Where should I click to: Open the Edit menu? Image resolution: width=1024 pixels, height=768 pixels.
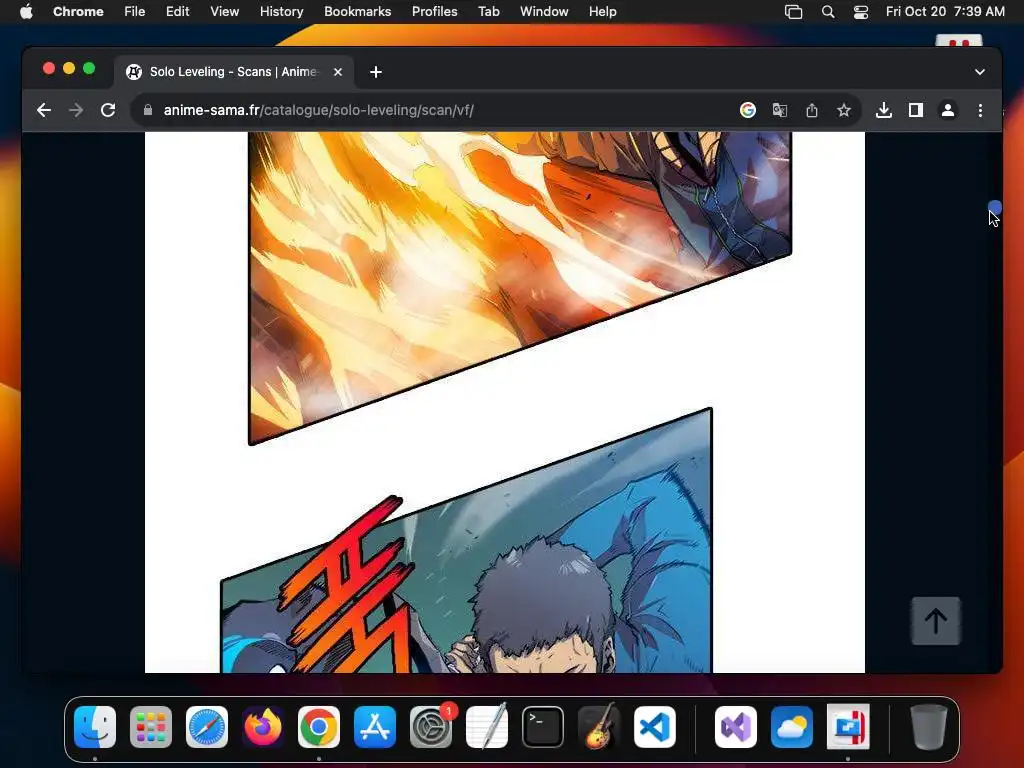[x=177, y=12]
